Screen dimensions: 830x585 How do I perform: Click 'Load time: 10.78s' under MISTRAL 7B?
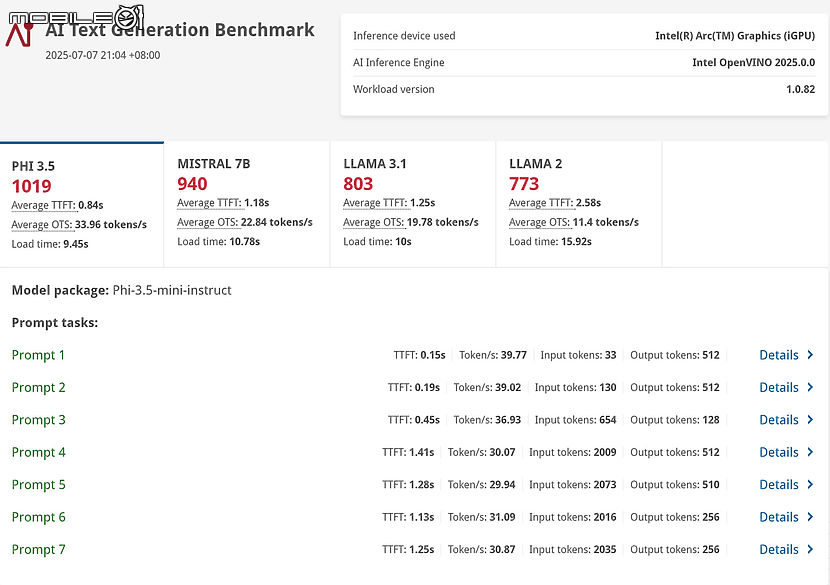coord(219,242)
